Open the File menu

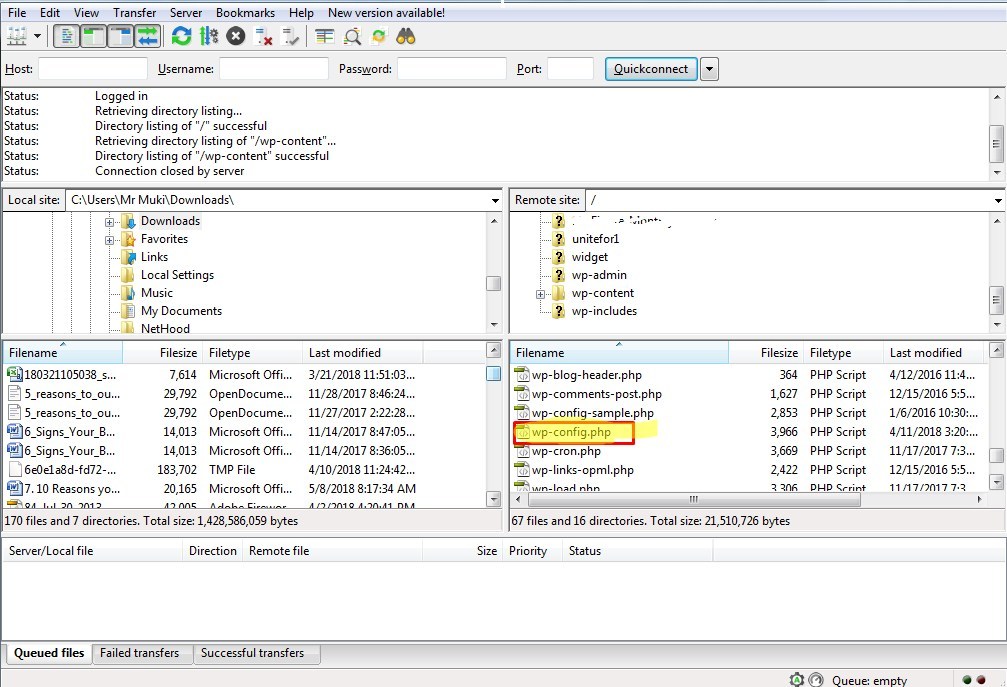[17, 12]
